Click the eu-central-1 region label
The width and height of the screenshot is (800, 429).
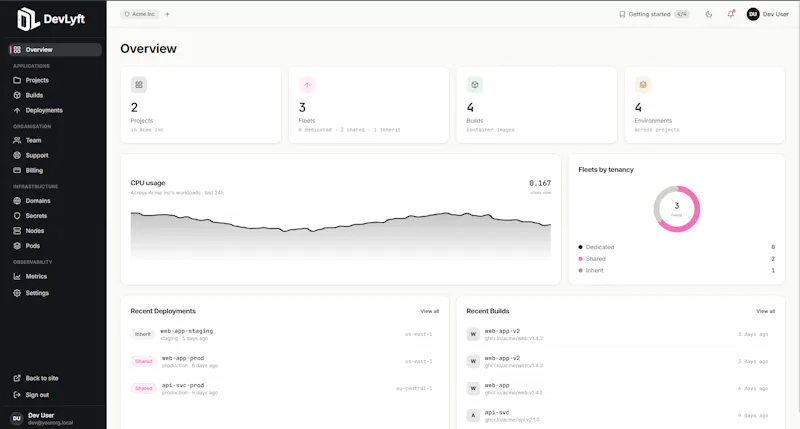[x=414, y=388]
